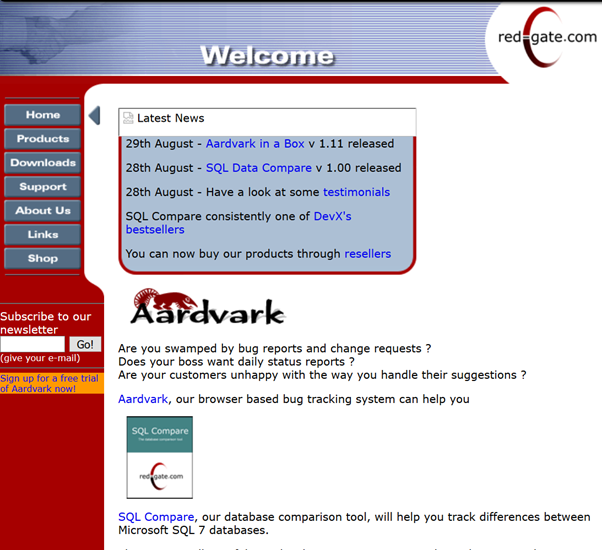
Task: Click the '(give your e-mail)' hint text
Action: 40,358
